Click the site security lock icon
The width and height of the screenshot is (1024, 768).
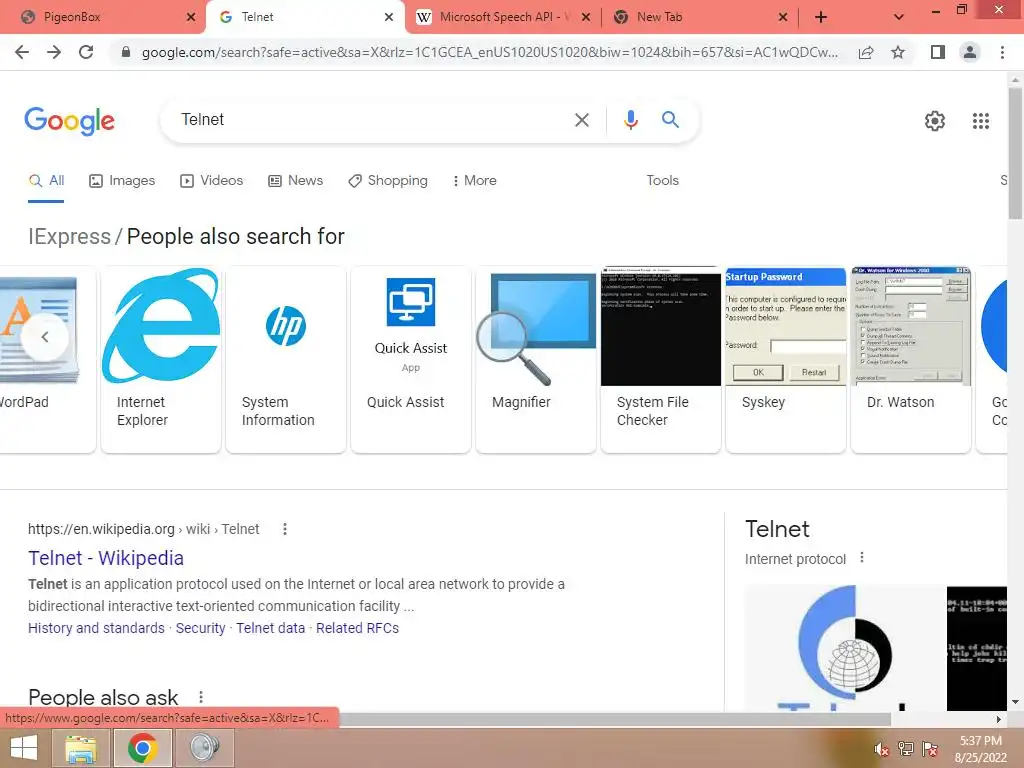pyautogui.click(x=126, y=52)
